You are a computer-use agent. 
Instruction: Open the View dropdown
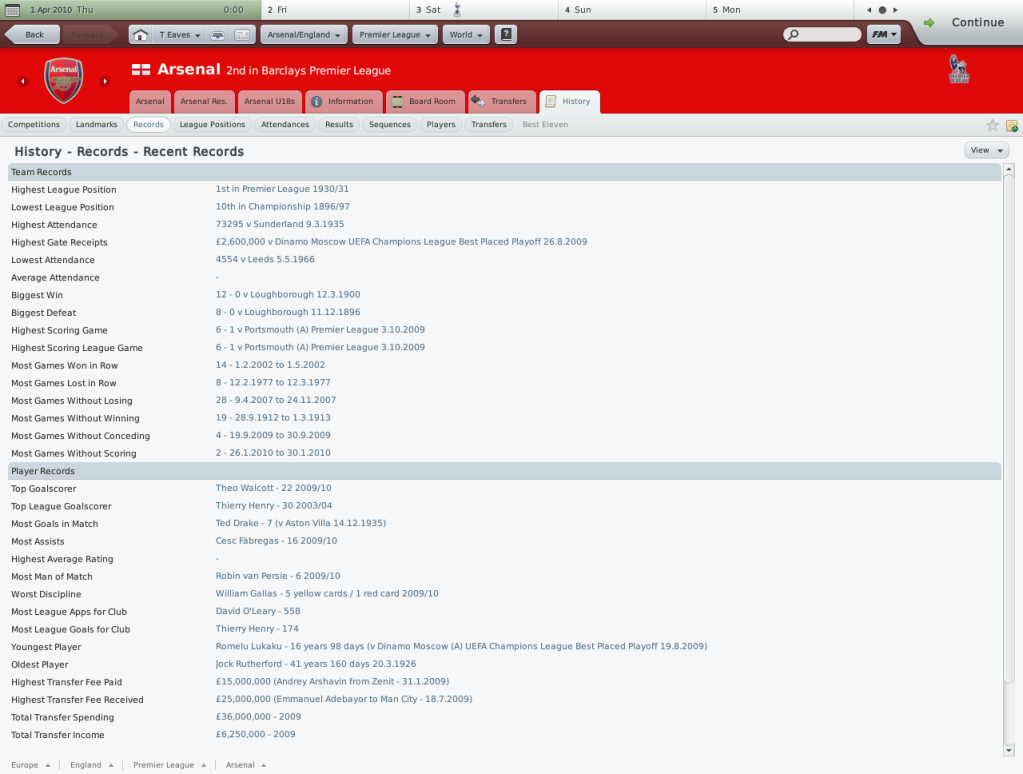click(986, 150)
